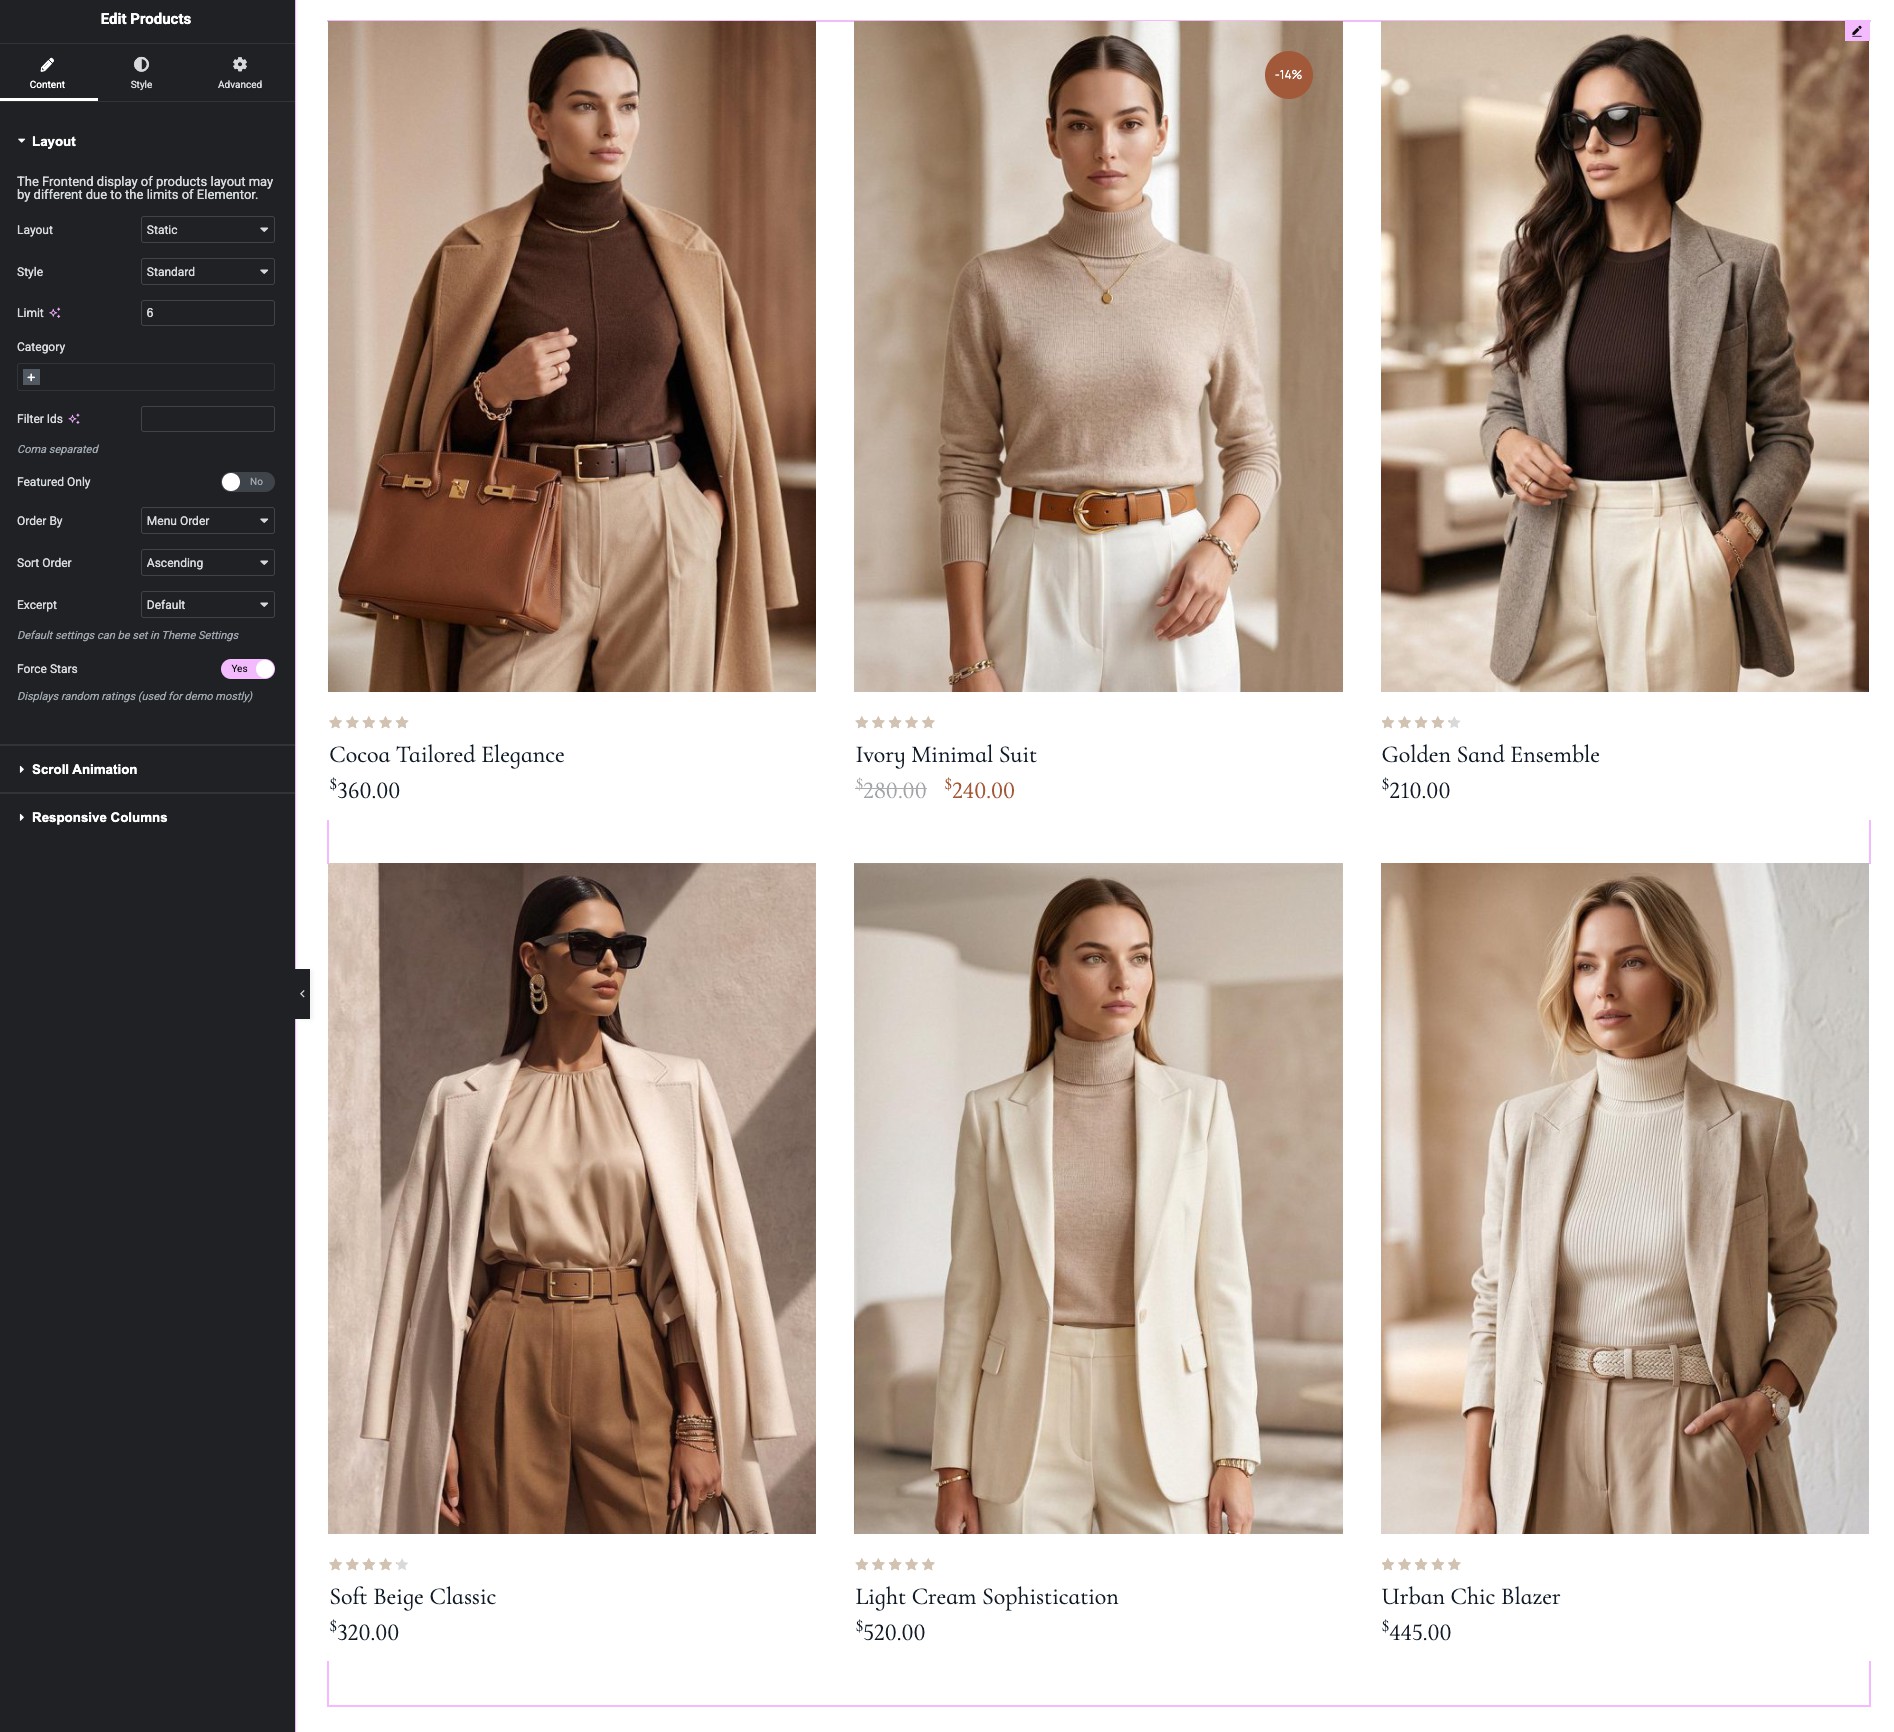Add a category with the plus icon
This screenshot has height=1732, width=1894.
point(31,377)
